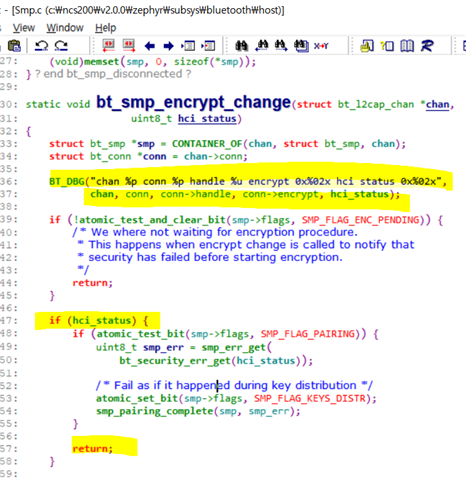This screenshot has height=480, width=466.
Task: Click the second red double-arrow toolbar icon
Action: click(129, 46)
